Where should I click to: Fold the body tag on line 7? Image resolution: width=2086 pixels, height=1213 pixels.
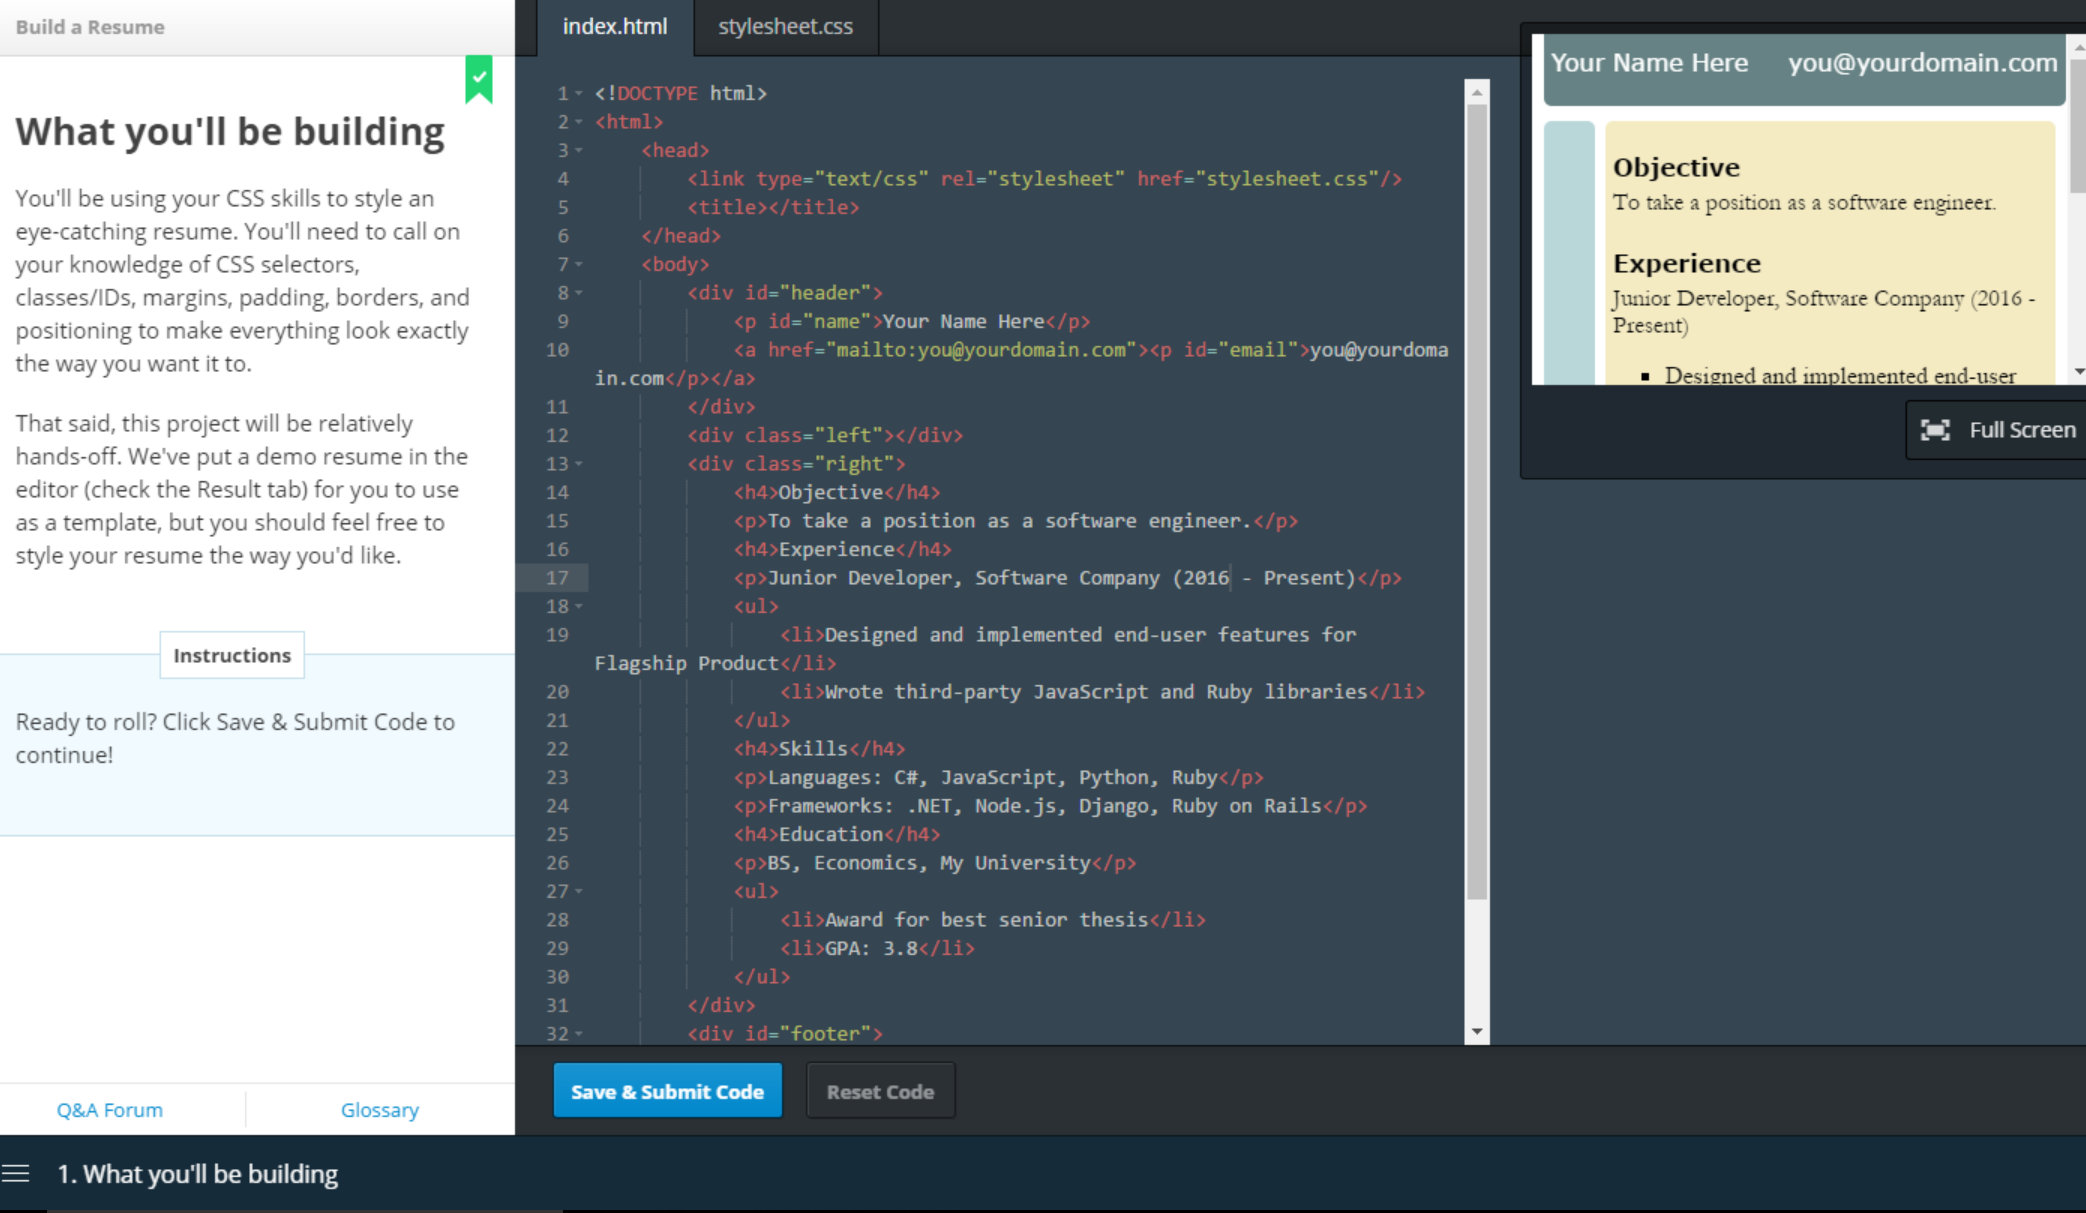point(579,265)
